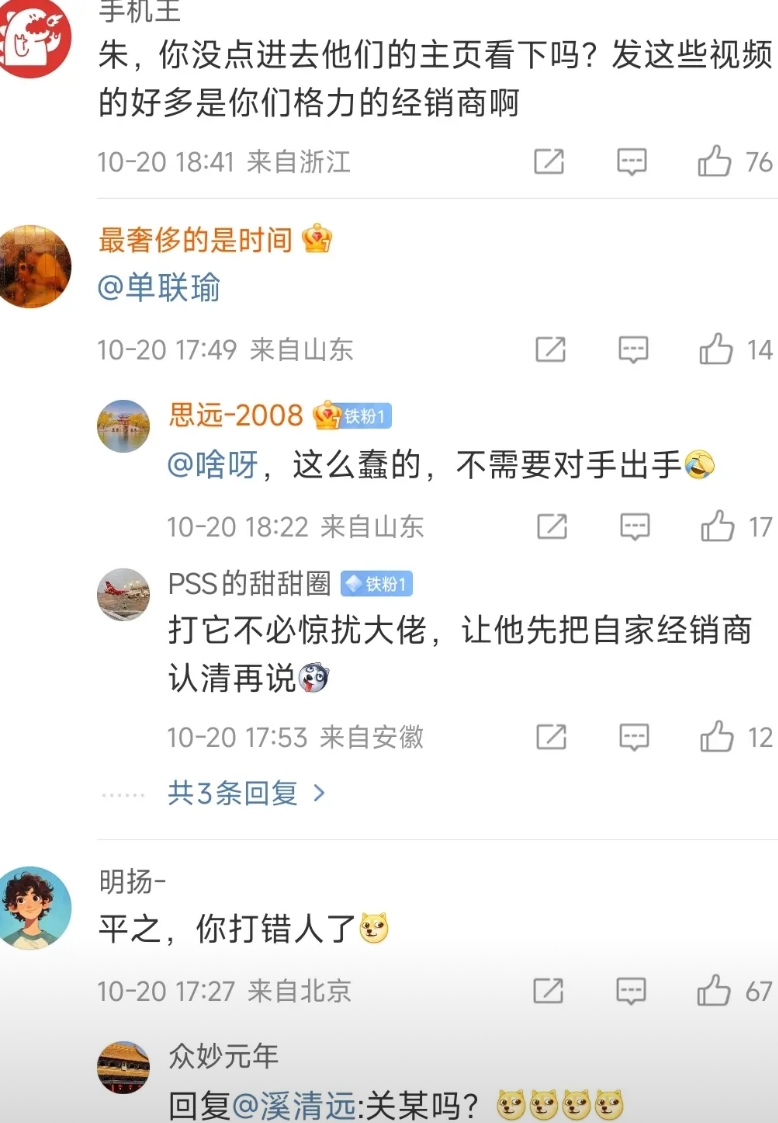Open the @溪清远 mention link
Image resolution: width=778 pixels, height=1123 pixels.
[294, 1105]
